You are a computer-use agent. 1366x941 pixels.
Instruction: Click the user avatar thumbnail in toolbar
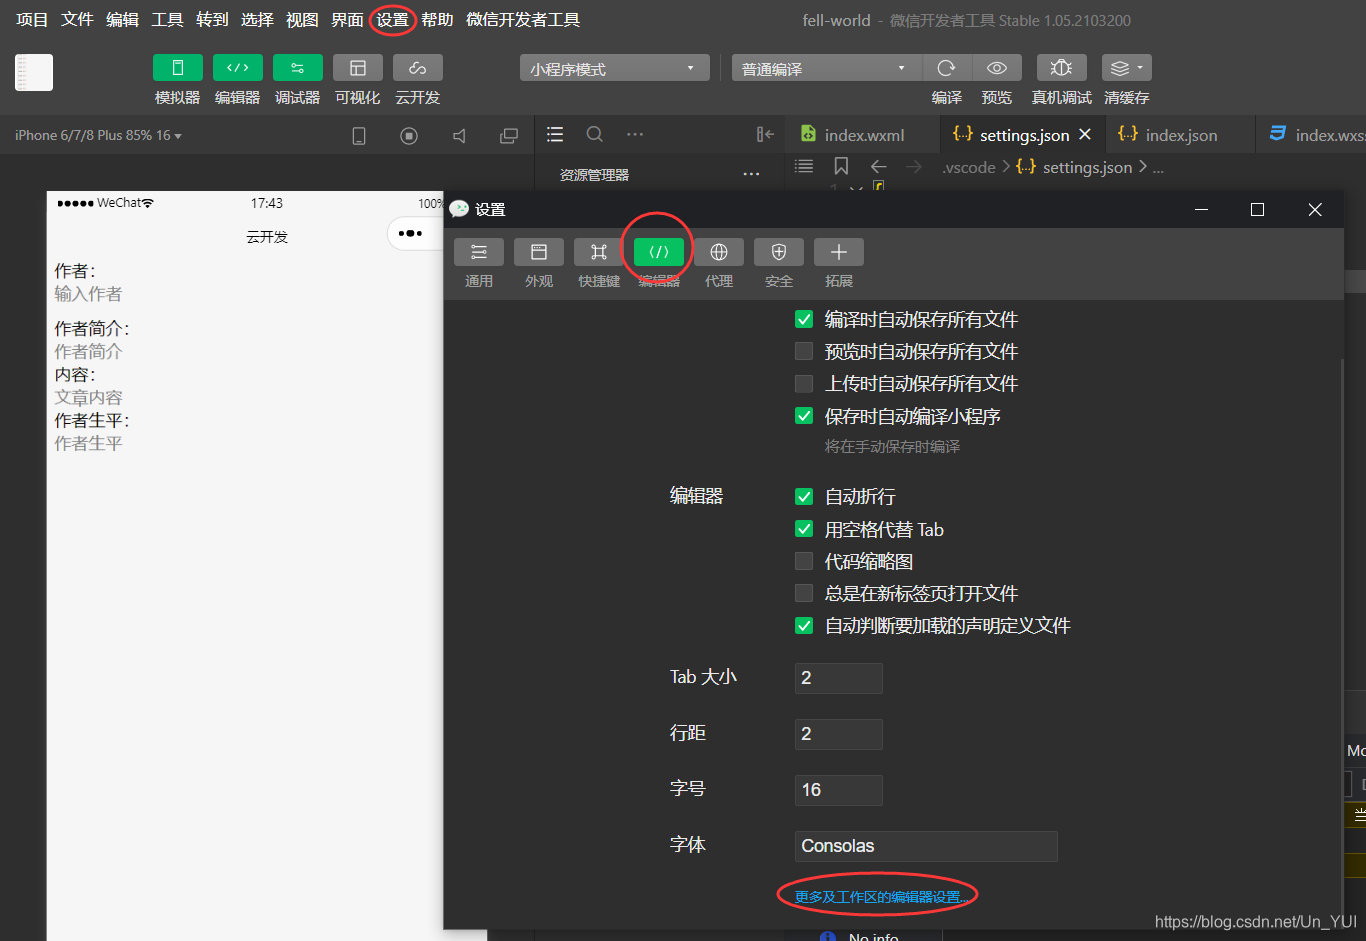click(34, 72)
